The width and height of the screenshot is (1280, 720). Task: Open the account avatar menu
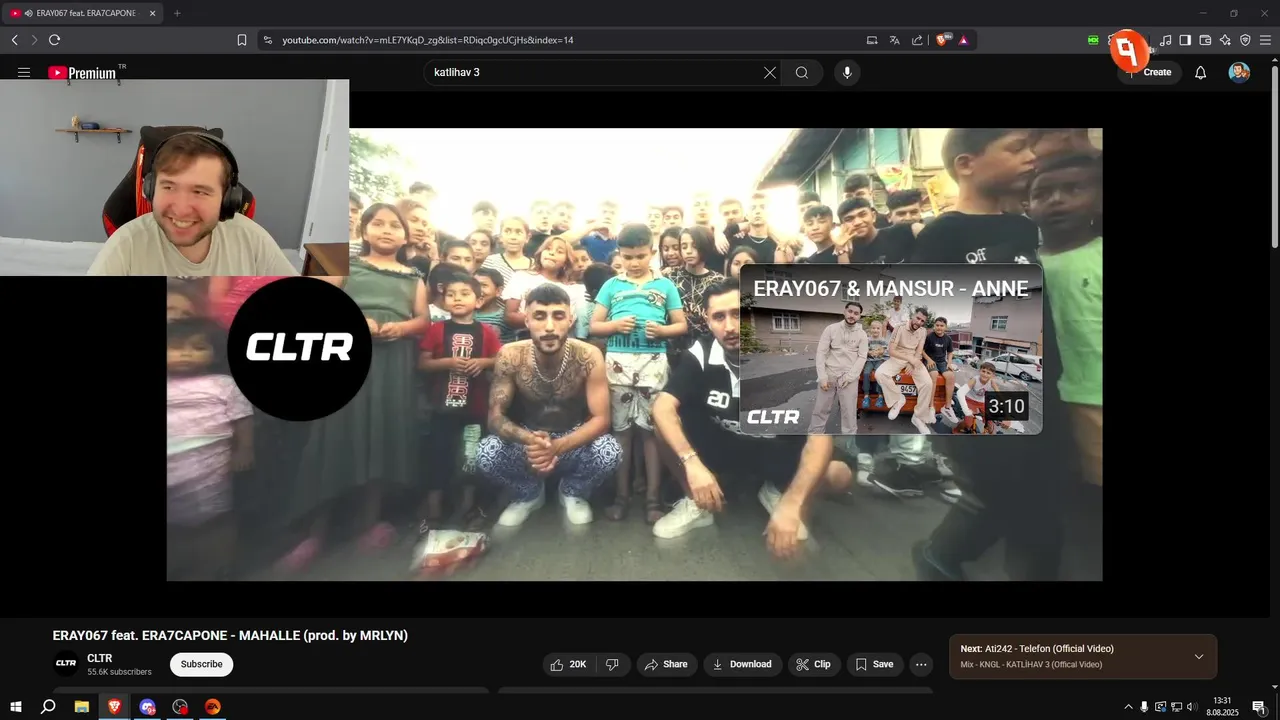(1239, 72)
